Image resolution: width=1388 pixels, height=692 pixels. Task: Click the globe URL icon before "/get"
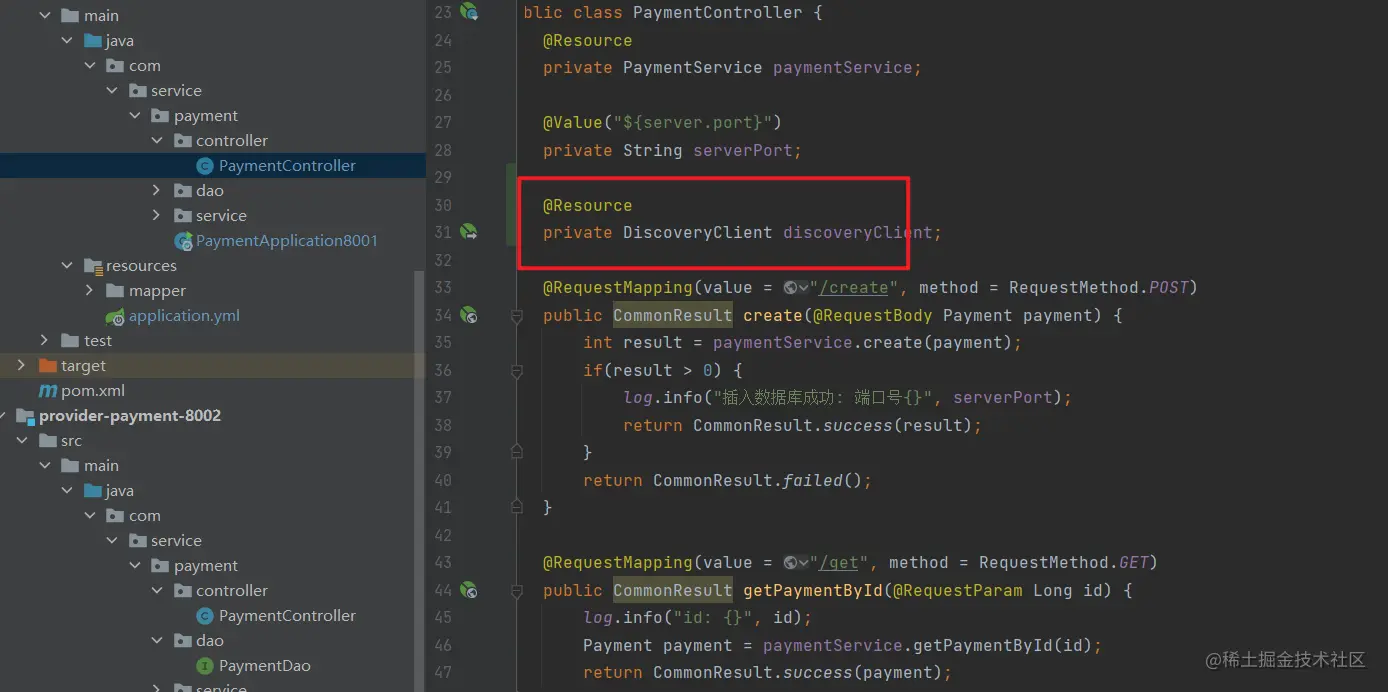[x=790, y=563]
